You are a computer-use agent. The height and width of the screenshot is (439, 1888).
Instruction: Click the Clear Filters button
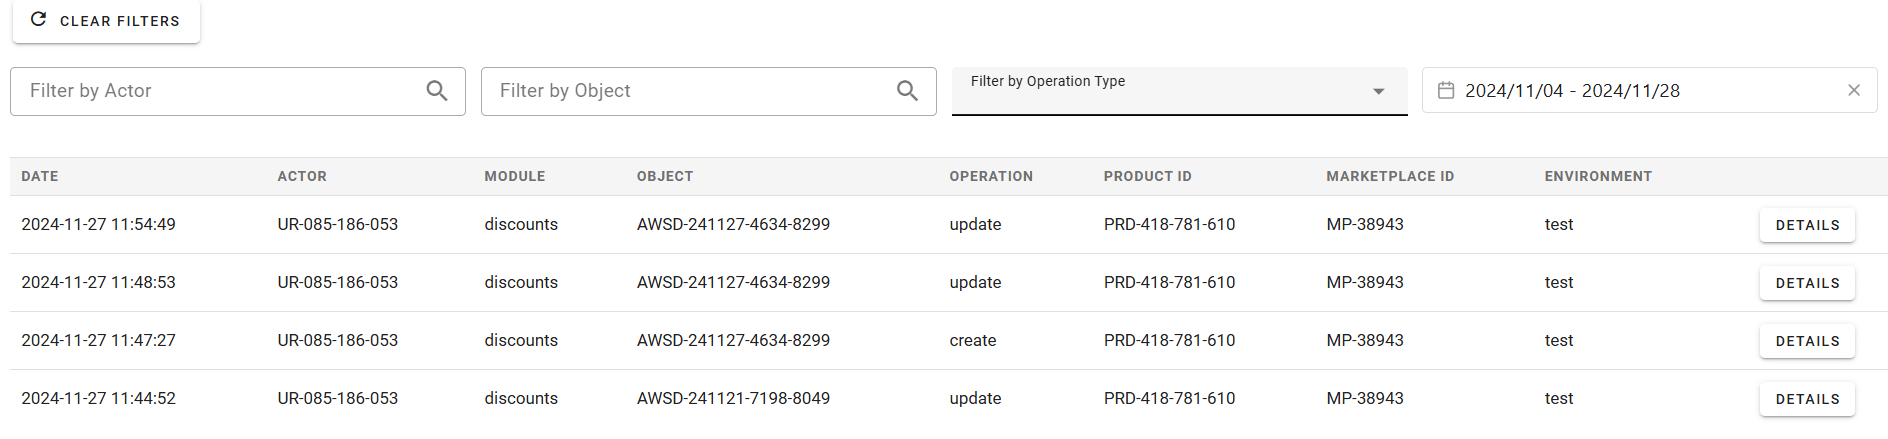tap(106, 21)
